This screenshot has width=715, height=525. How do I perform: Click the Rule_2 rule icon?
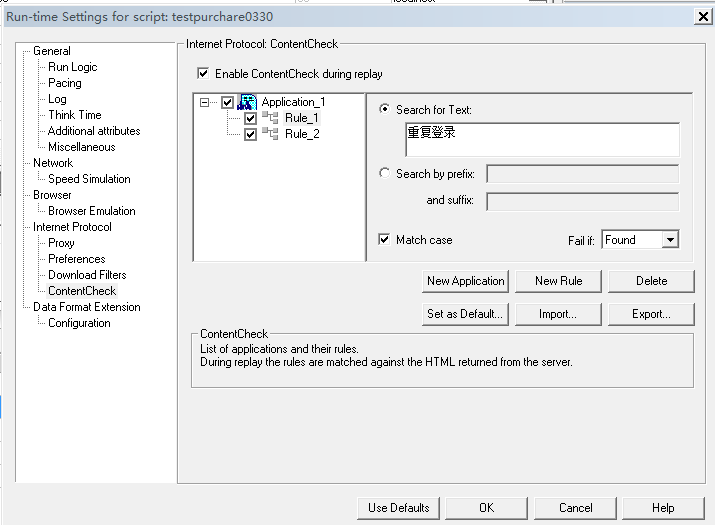click(x=270, y=134)
